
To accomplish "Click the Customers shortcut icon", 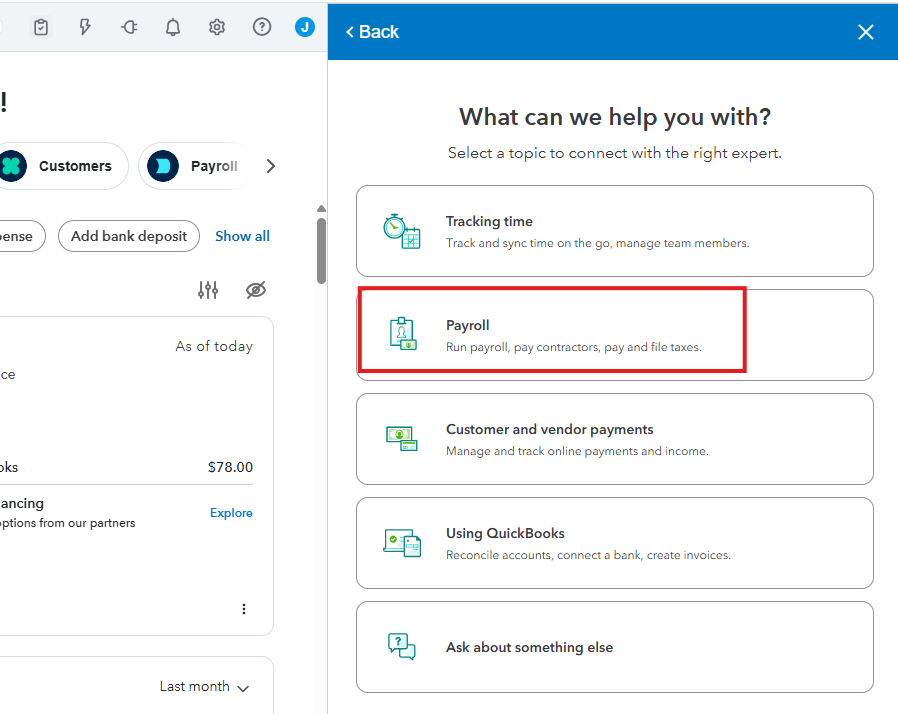I will (x=13, y=166).
